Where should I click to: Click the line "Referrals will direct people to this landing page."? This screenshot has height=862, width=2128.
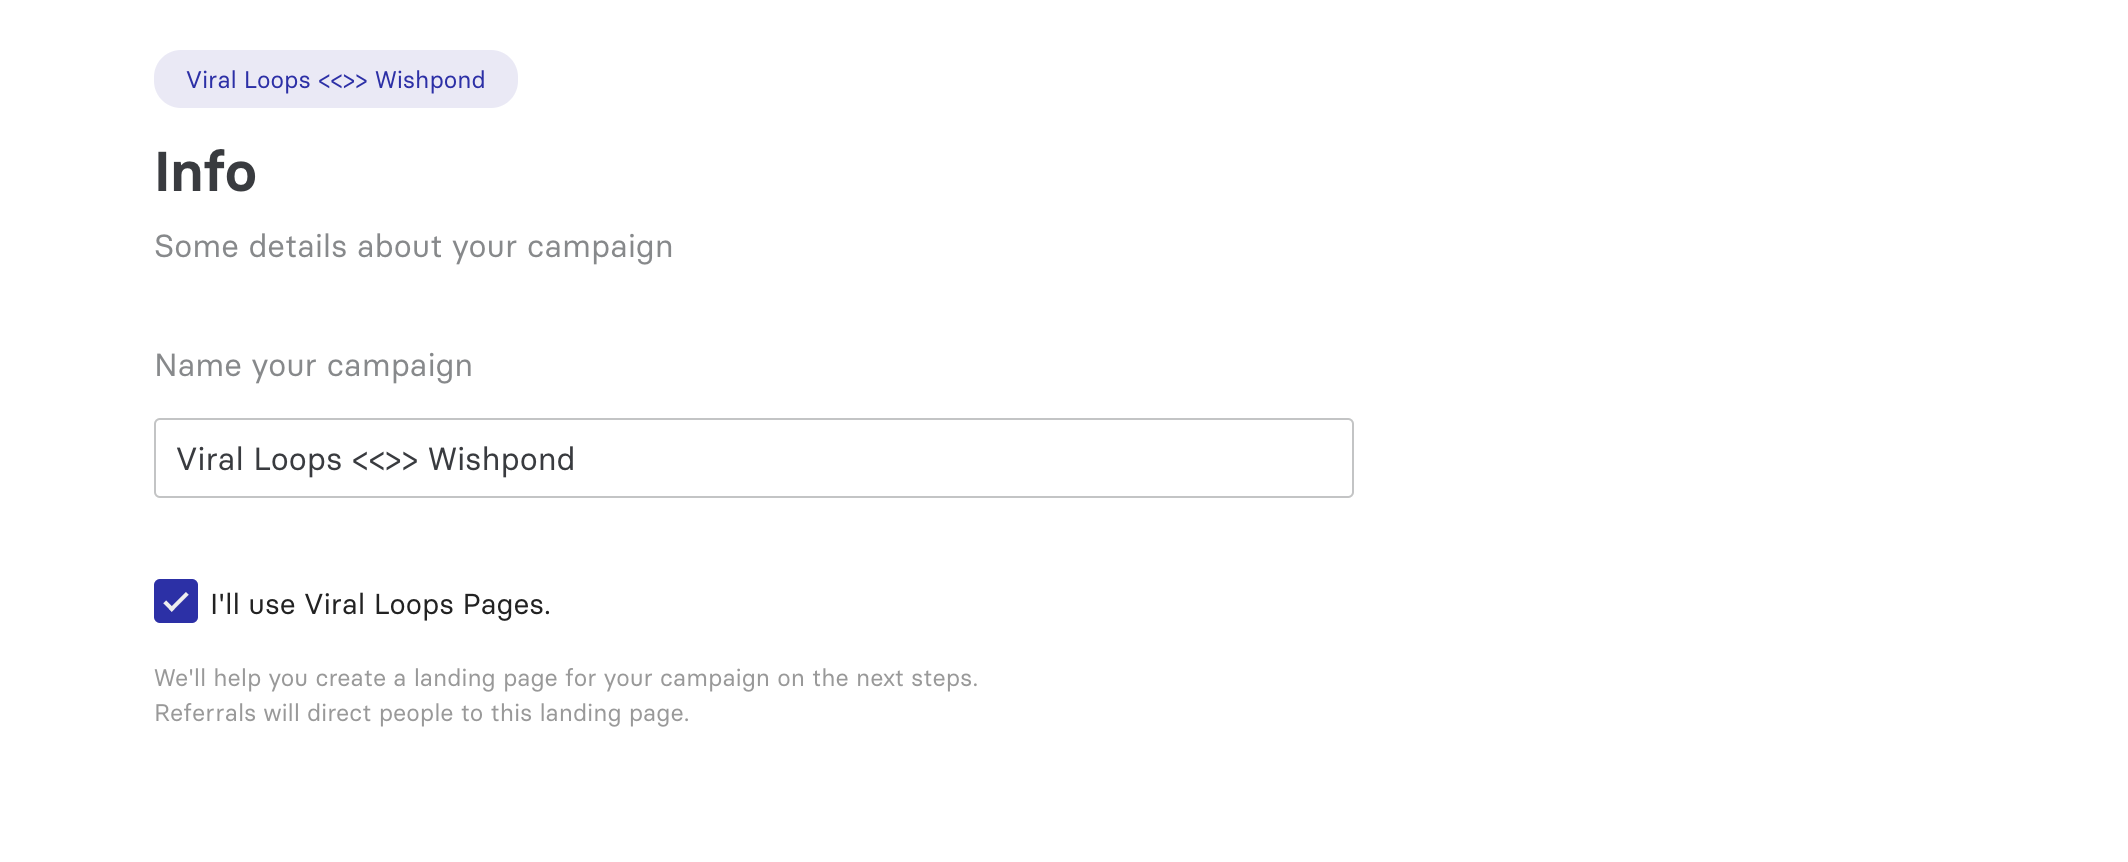click(x=421, y=713)
